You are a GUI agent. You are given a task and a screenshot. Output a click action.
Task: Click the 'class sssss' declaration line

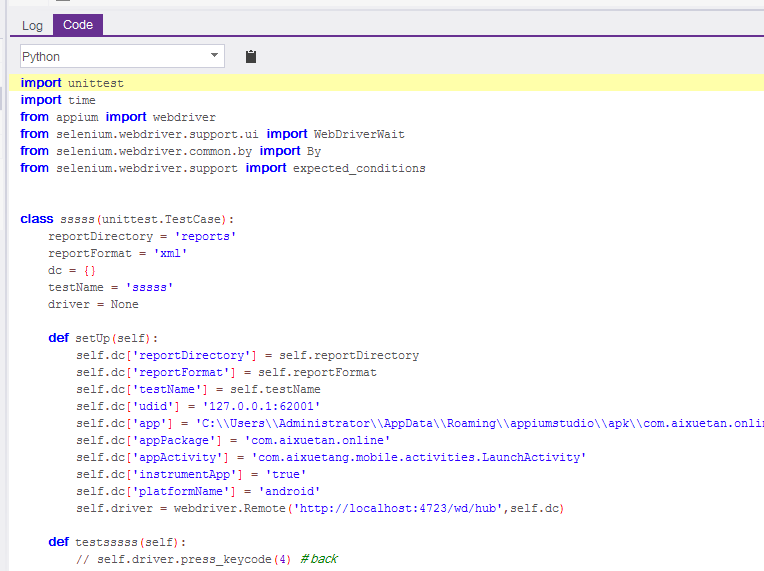(x=127, y=219)
